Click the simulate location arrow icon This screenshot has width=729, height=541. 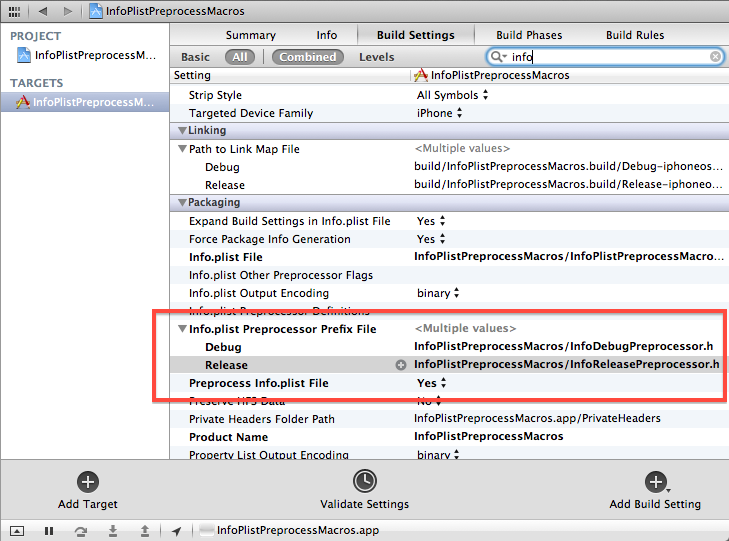coord(176,531)
